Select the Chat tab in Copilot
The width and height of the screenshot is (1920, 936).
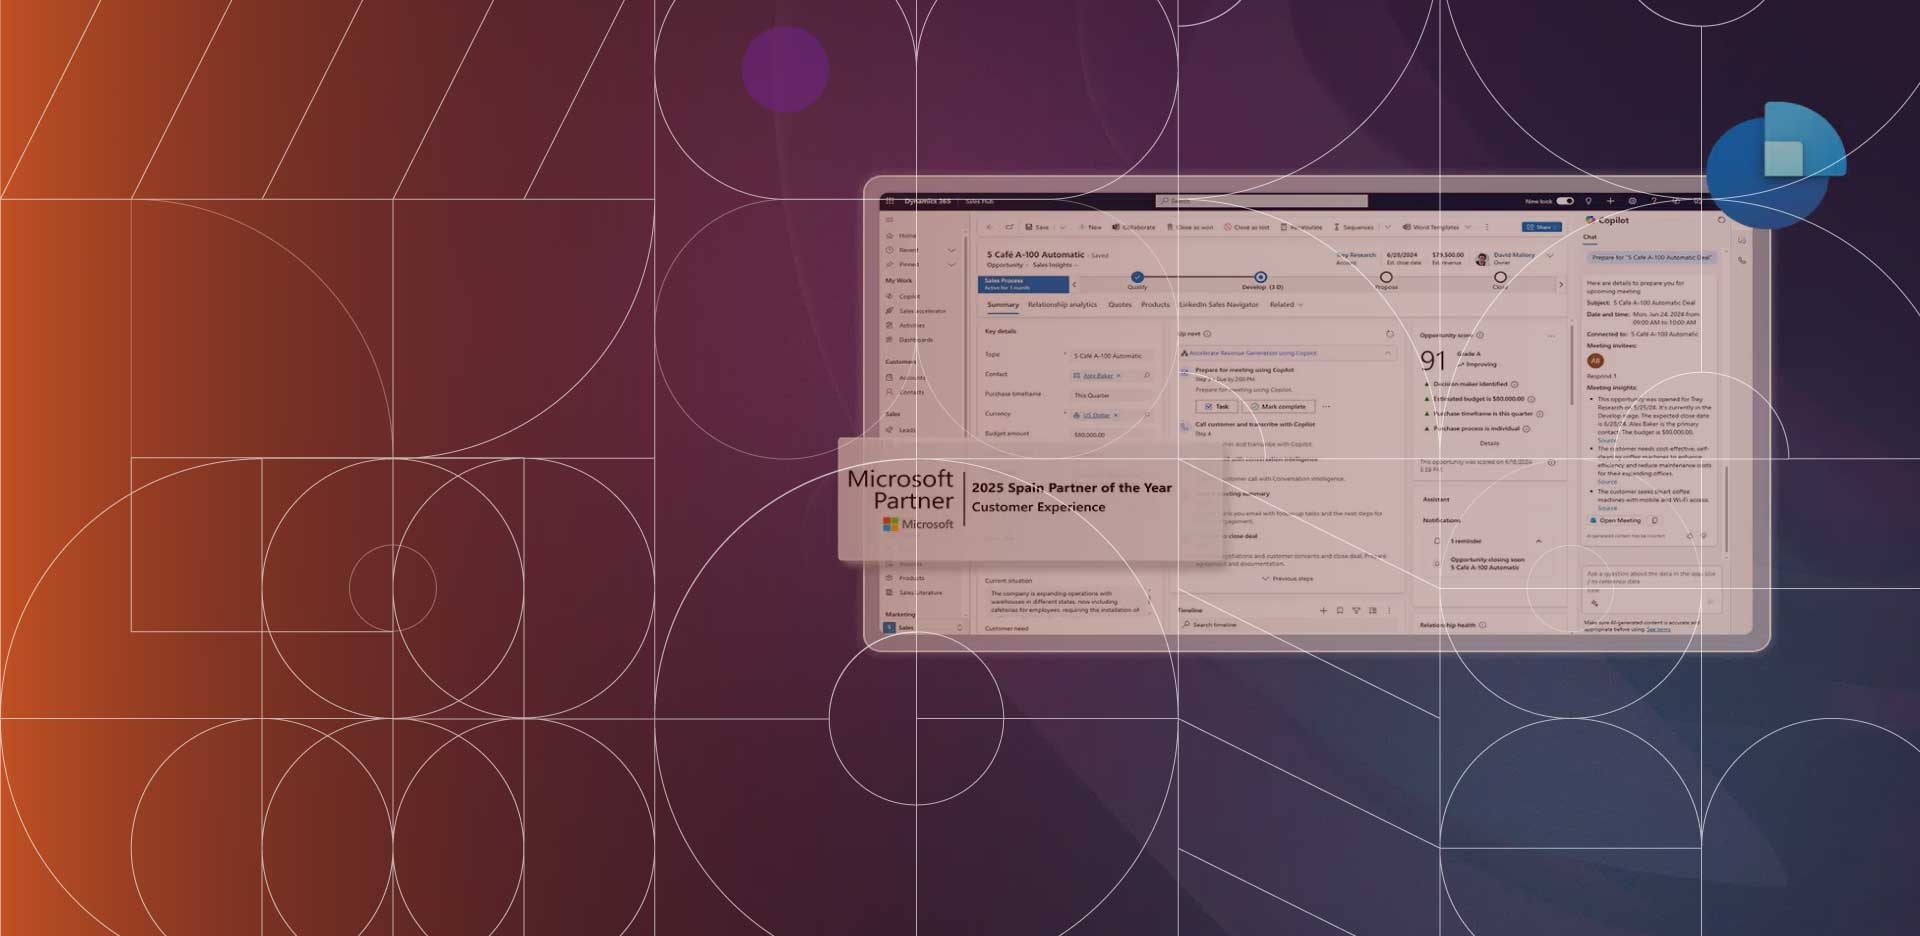[x=1590, y=238]
